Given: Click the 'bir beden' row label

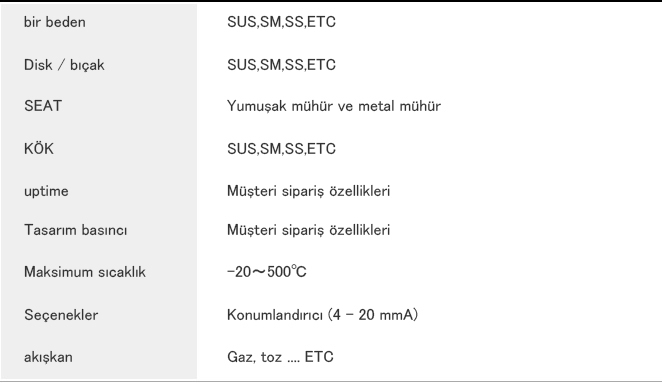Looking at the screenshot, I should point(54,22).
